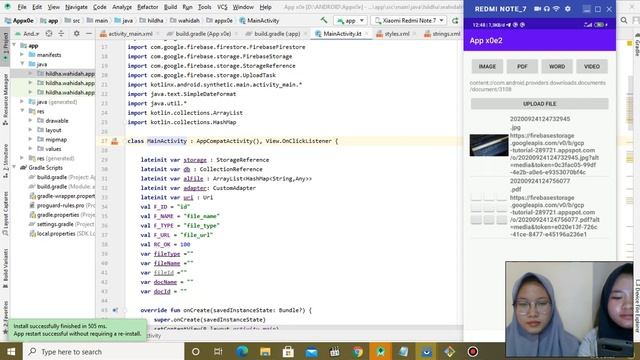This screenshot has width=640, height=360.
Task: Expand the manifests folder
Action: coord(22,55)
